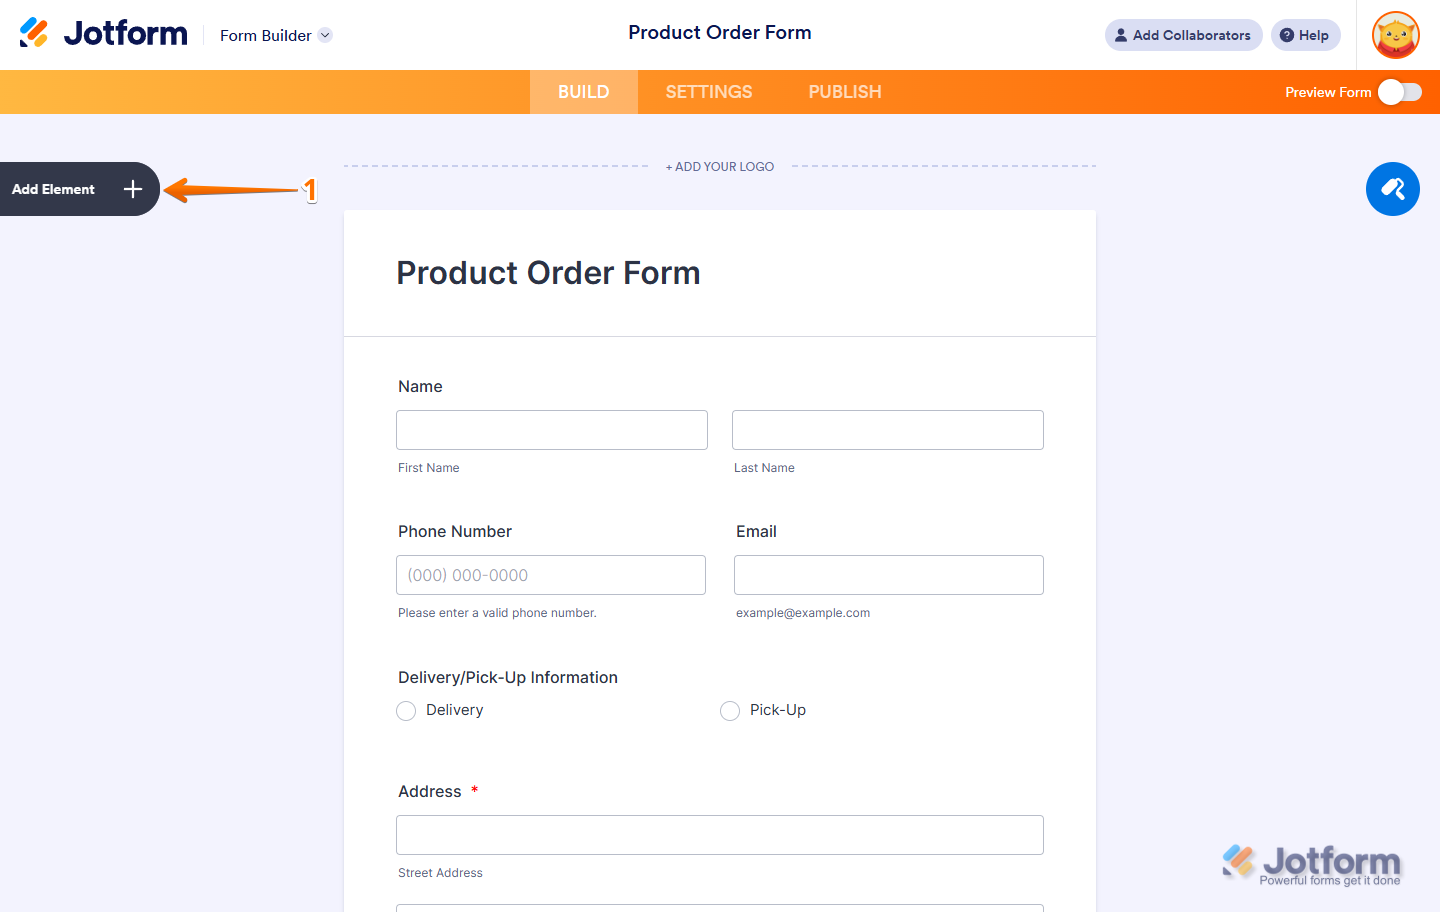Click the Last Name input field
Screen dimensions: 1440x912
click(888, 430)
